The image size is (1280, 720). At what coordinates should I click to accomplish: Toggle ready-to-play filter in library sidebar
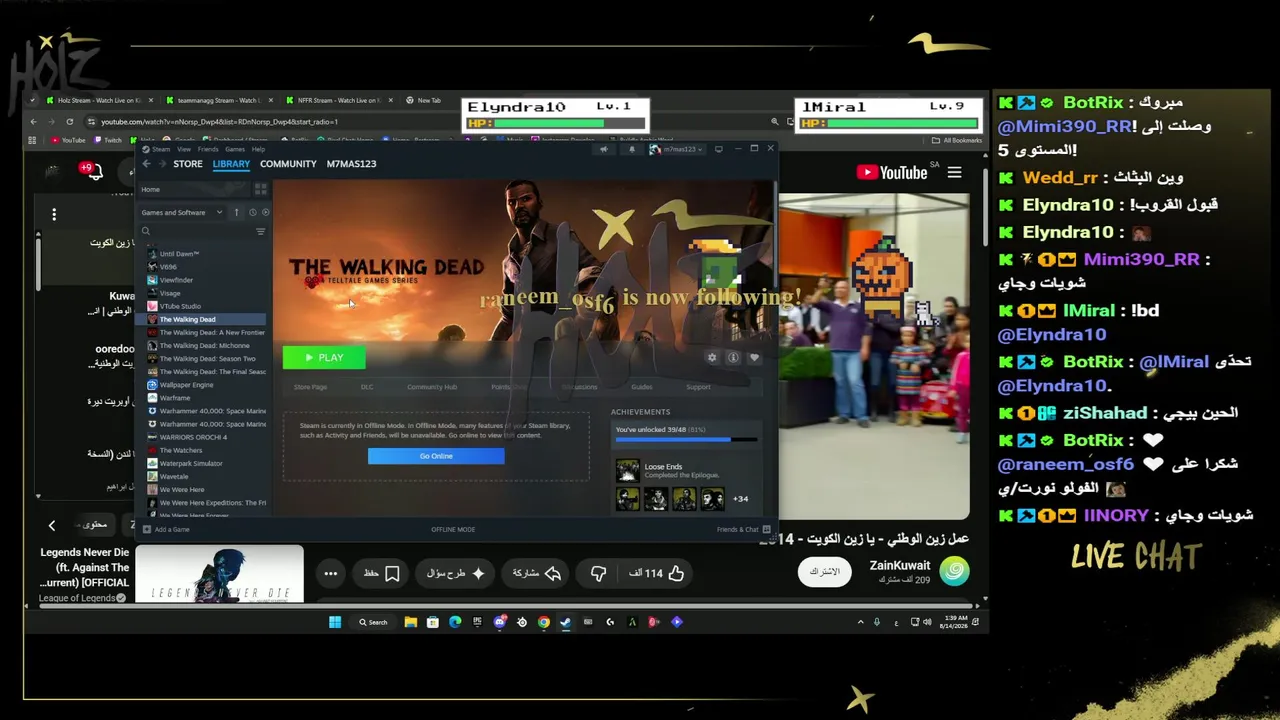tap(265, 212)
